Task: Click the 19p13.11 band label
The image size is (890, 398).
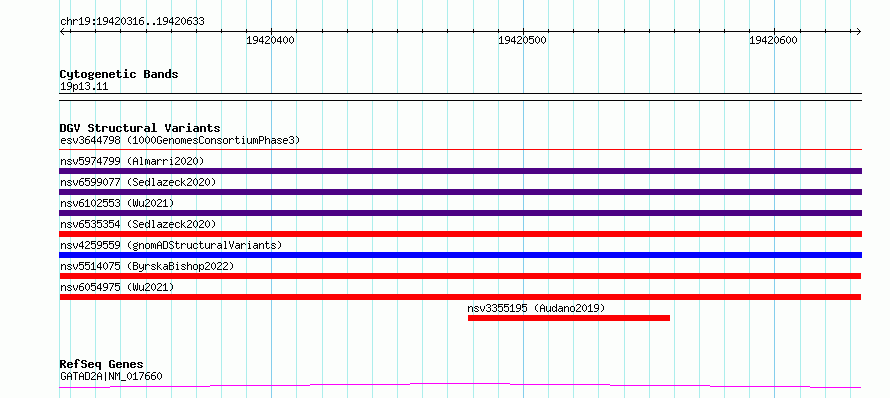Action: click(x=84, y=87)
